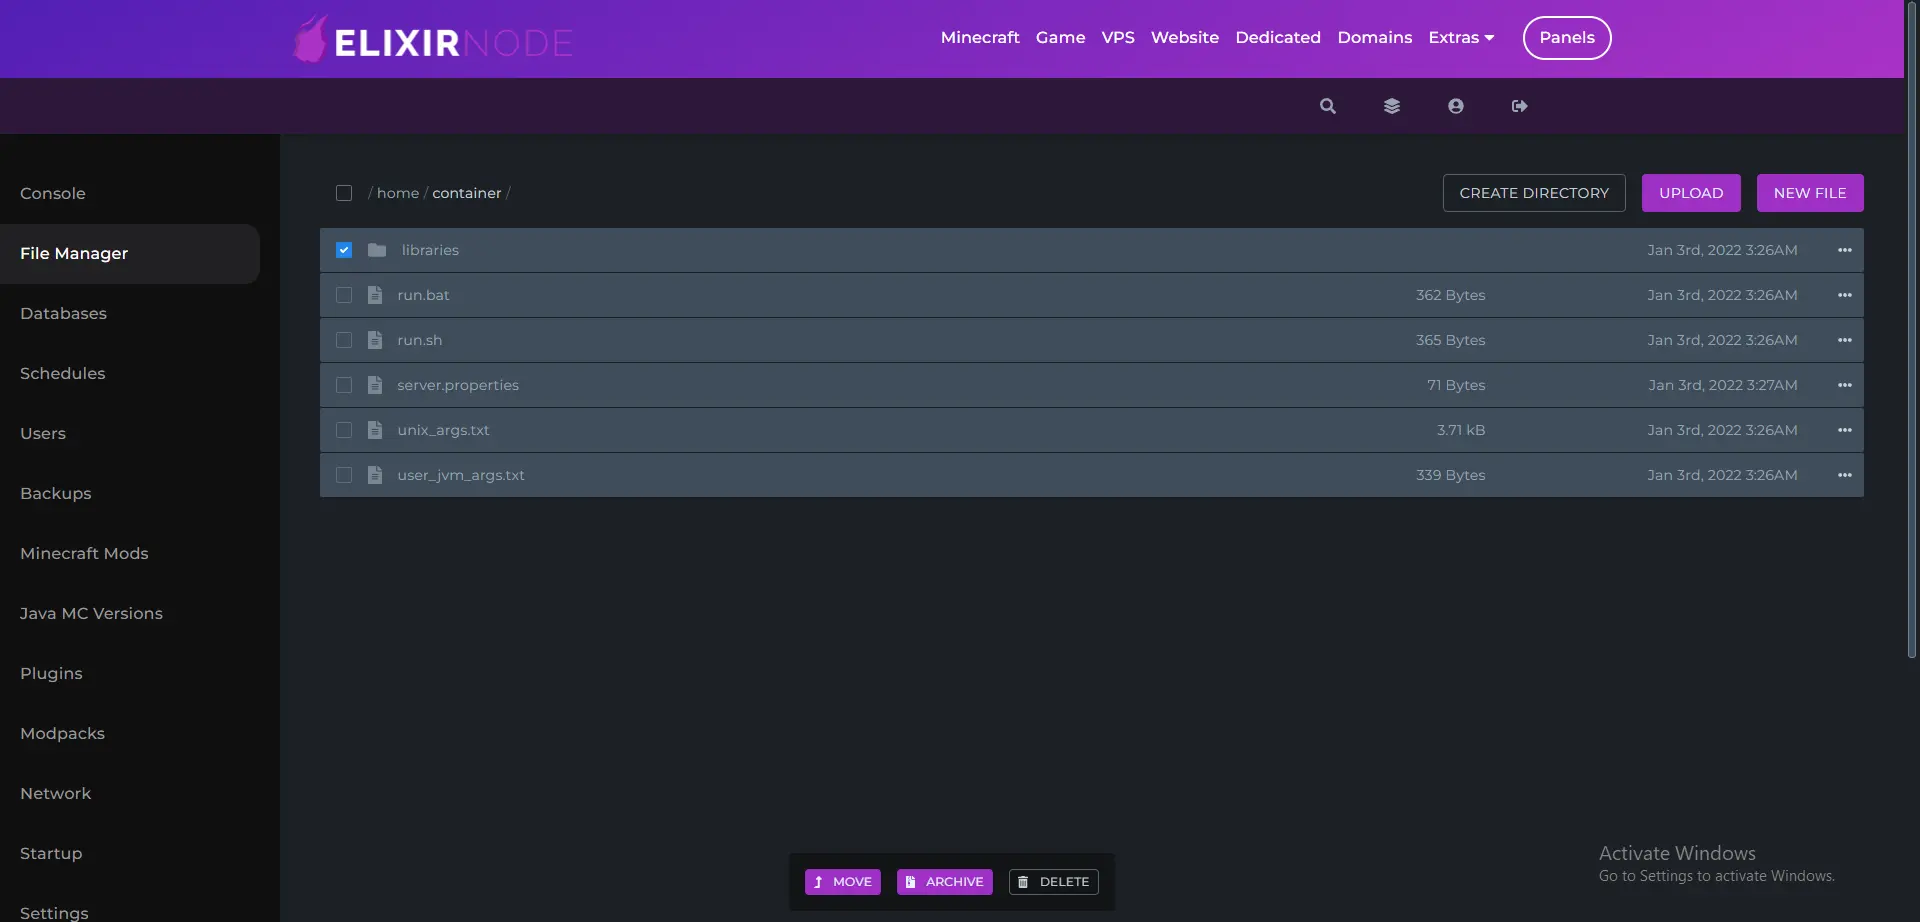Viewport: 1920px width, 922px height.
Task: Click the server.properties file icon
Action: pos(375,385)
